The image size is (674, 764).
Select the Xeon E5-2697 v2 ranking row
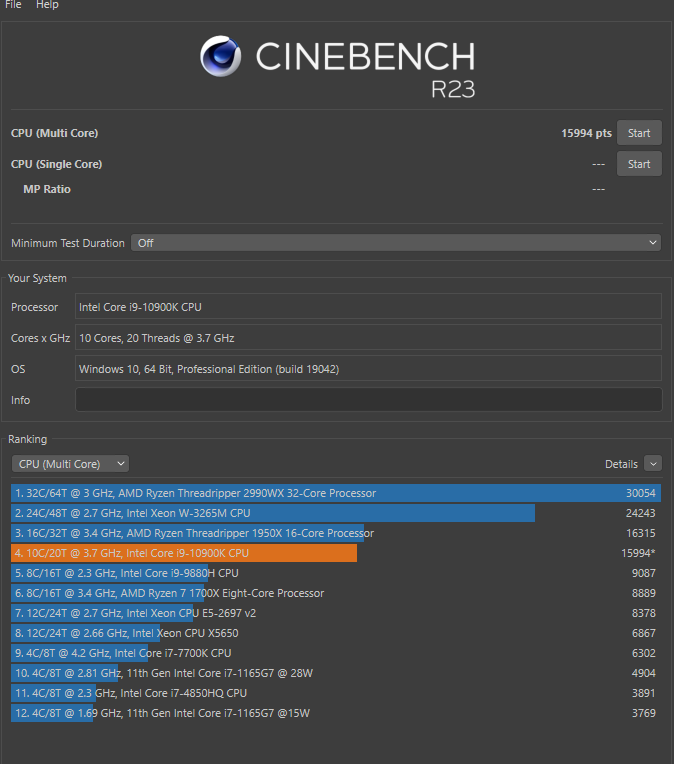pyautogui.click(x=336, y=613)
